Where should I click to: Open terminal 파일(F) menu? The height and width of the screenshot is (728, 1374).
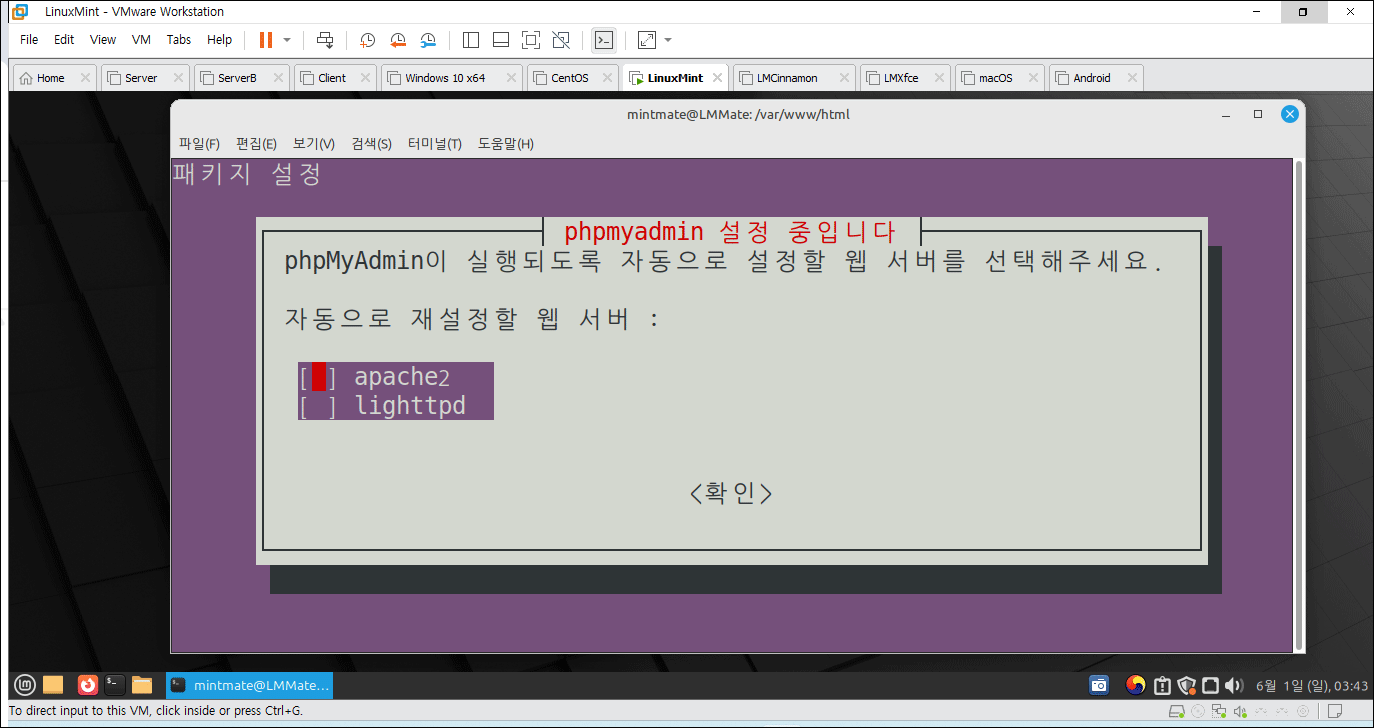[x=199, y=144]
